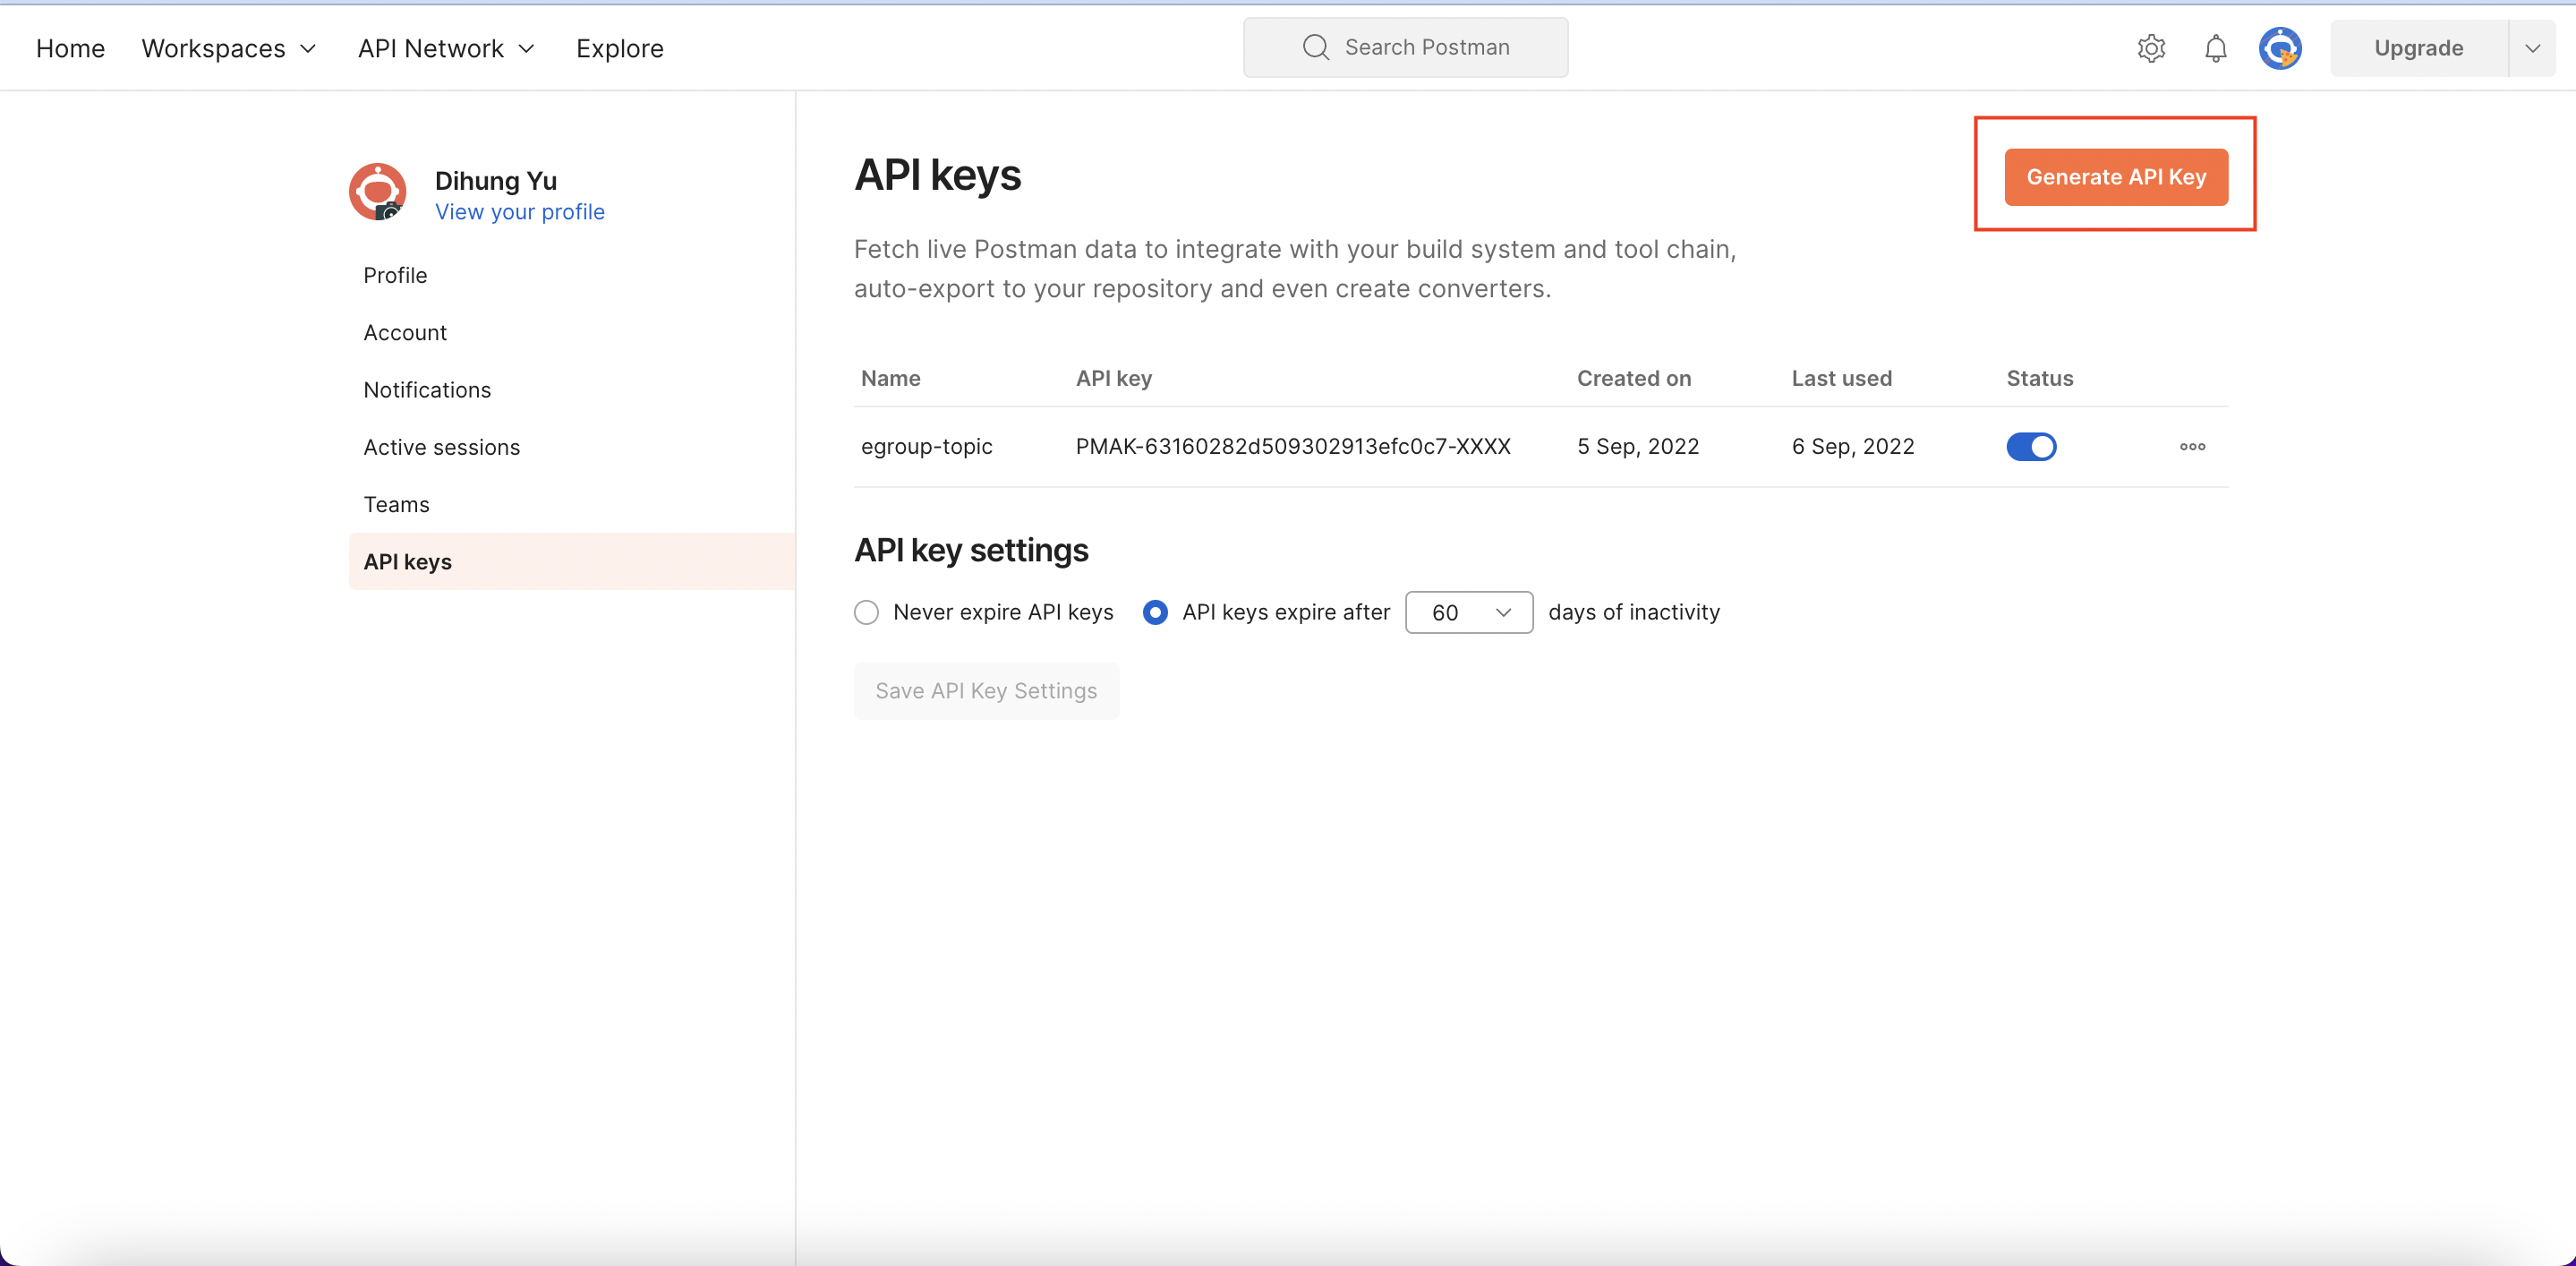Open the View your profile link
Screen dimensions: 2576x1266
point(519,212)
